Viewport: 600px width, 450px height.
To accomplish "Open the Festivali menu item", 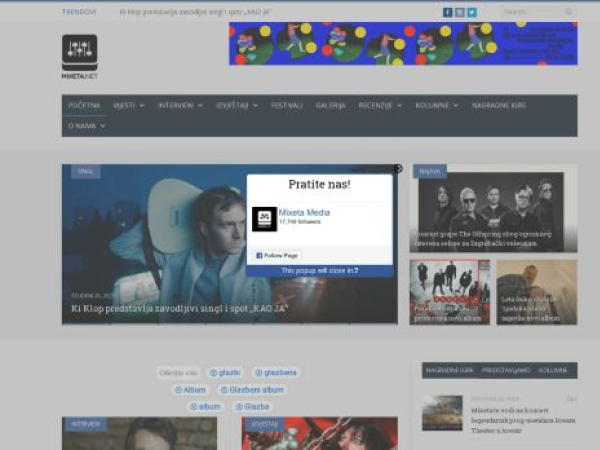I will tap(287, 105).
